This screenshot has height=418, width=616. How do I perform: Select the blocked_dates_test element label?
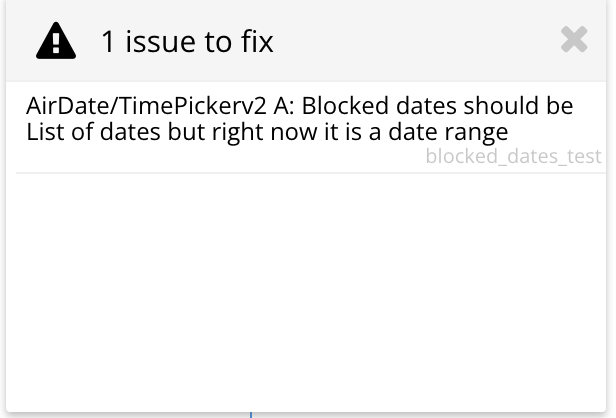pyautogui.click(x=513, y=156)
